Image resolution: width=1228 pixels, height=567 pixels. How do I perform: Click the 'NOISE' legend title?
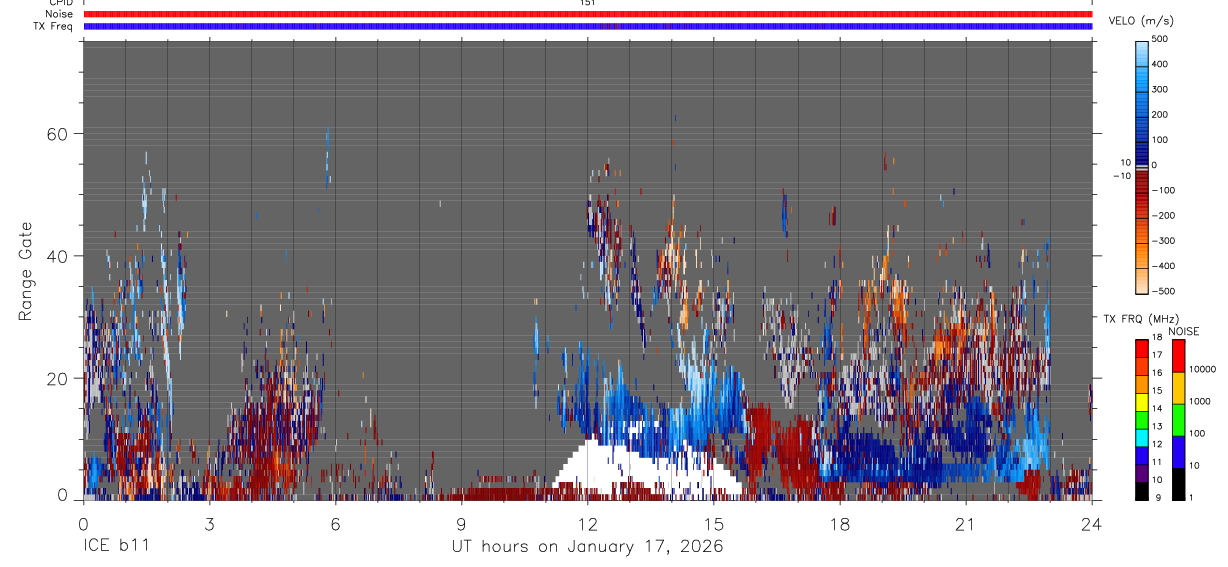[1183, 331]
